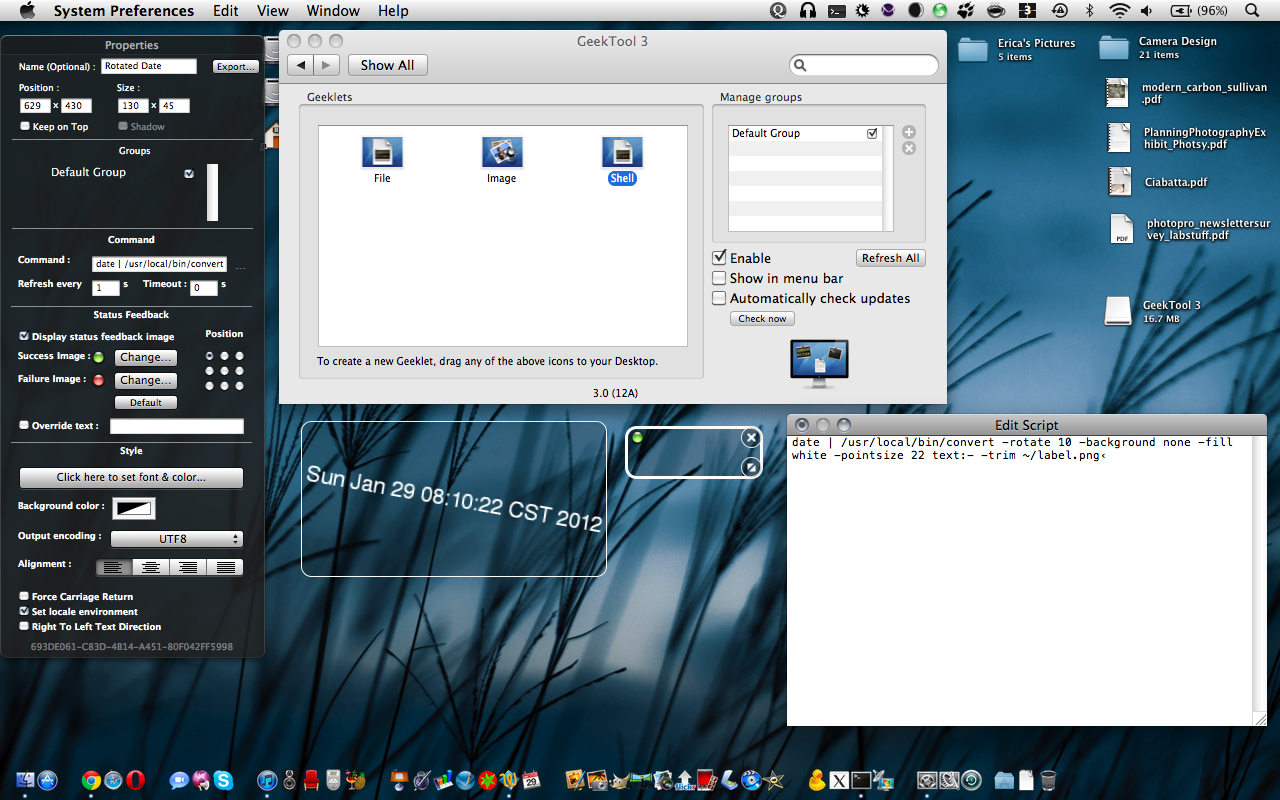Click Change... for Failure Image
This screenshot has width=1280, height=800.
(146, 380)
